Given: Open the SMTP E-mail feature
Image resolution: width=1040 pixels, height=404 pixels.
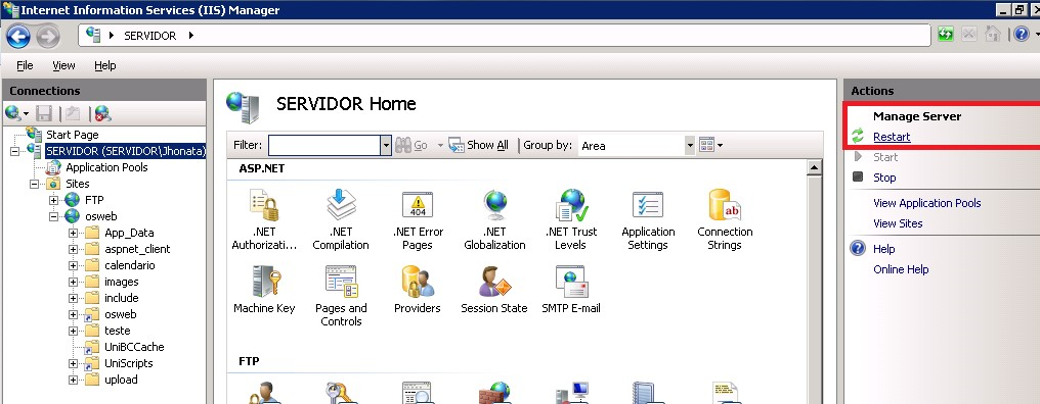Looking at the screenshot, I should click(x=571, y=281).
